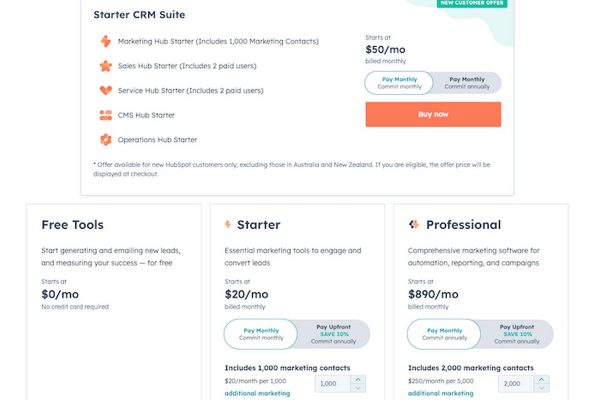Click the Service Hub Starter heart icon
Viewport: 600px width, 400px height.
pyautogui.click(x=106, y=90)
